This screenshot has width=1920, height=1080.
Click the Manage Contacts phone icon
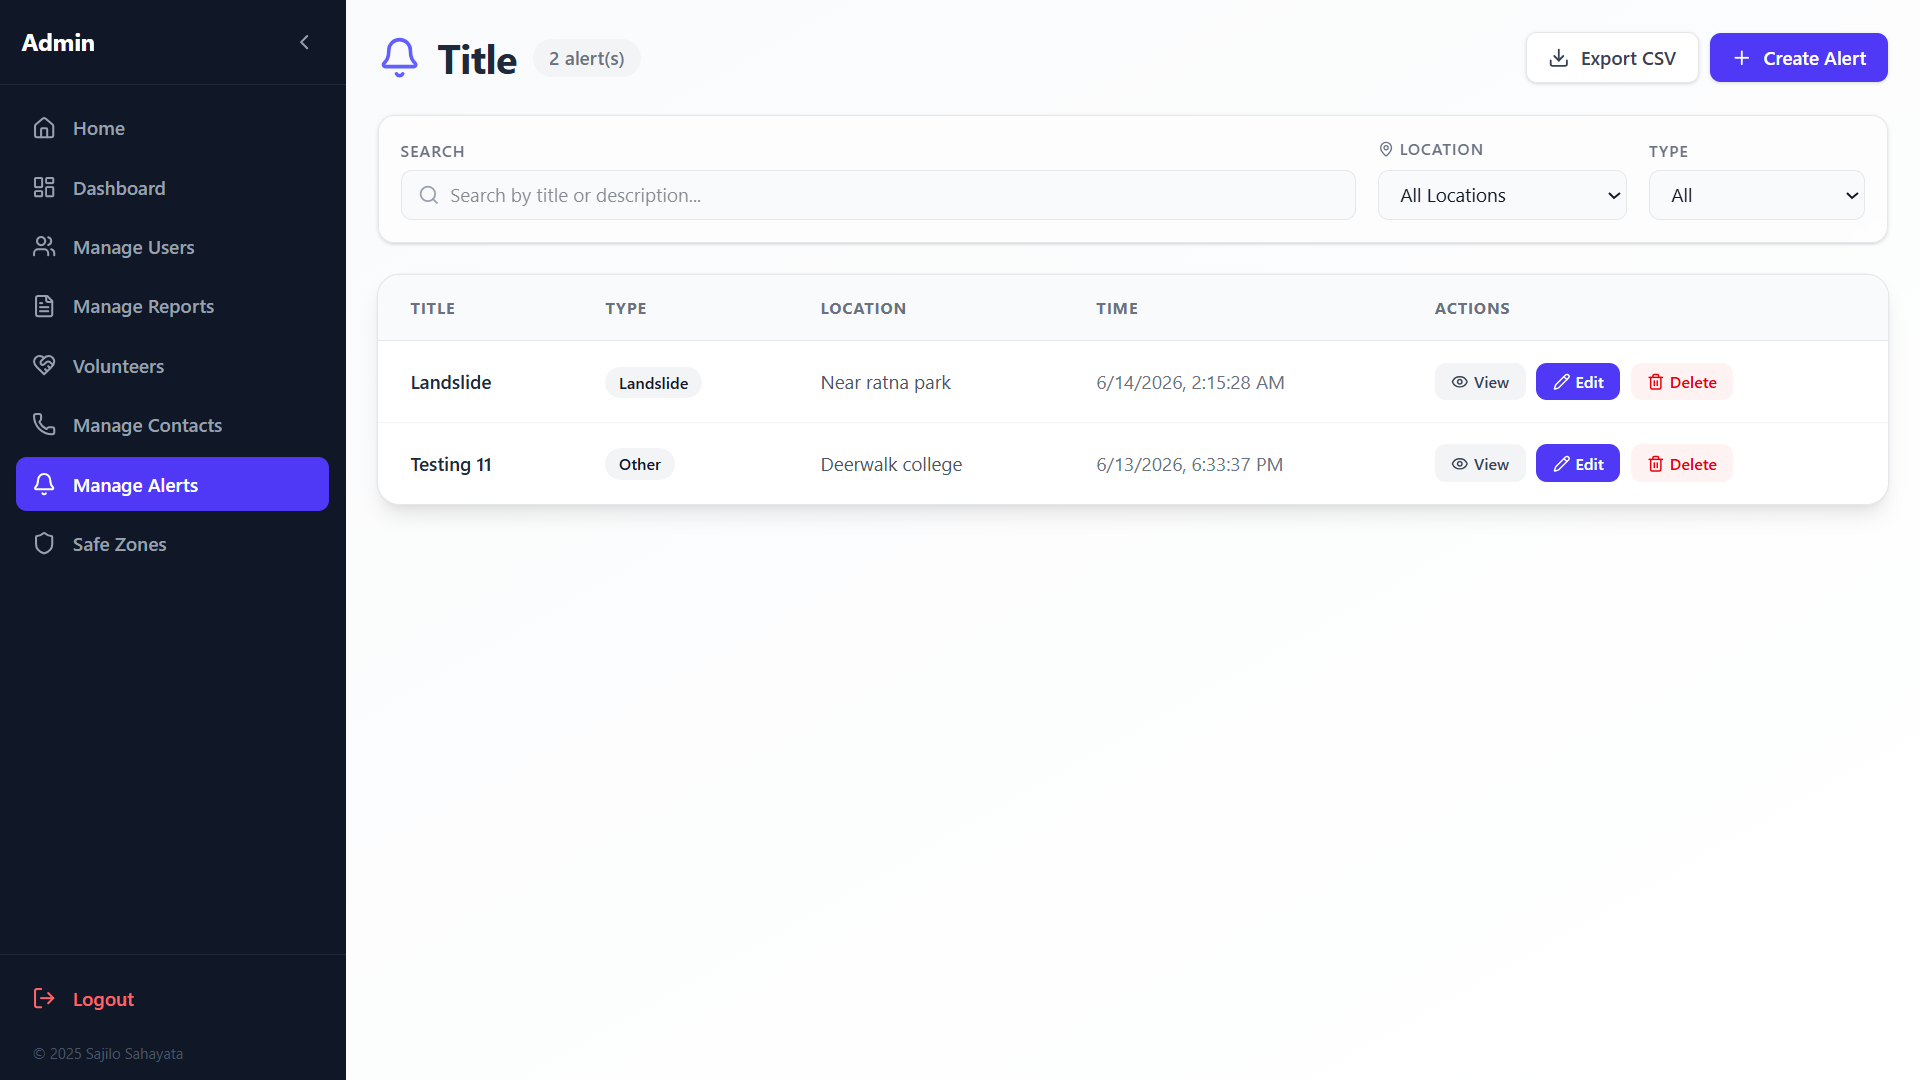(x=44, y=425)
